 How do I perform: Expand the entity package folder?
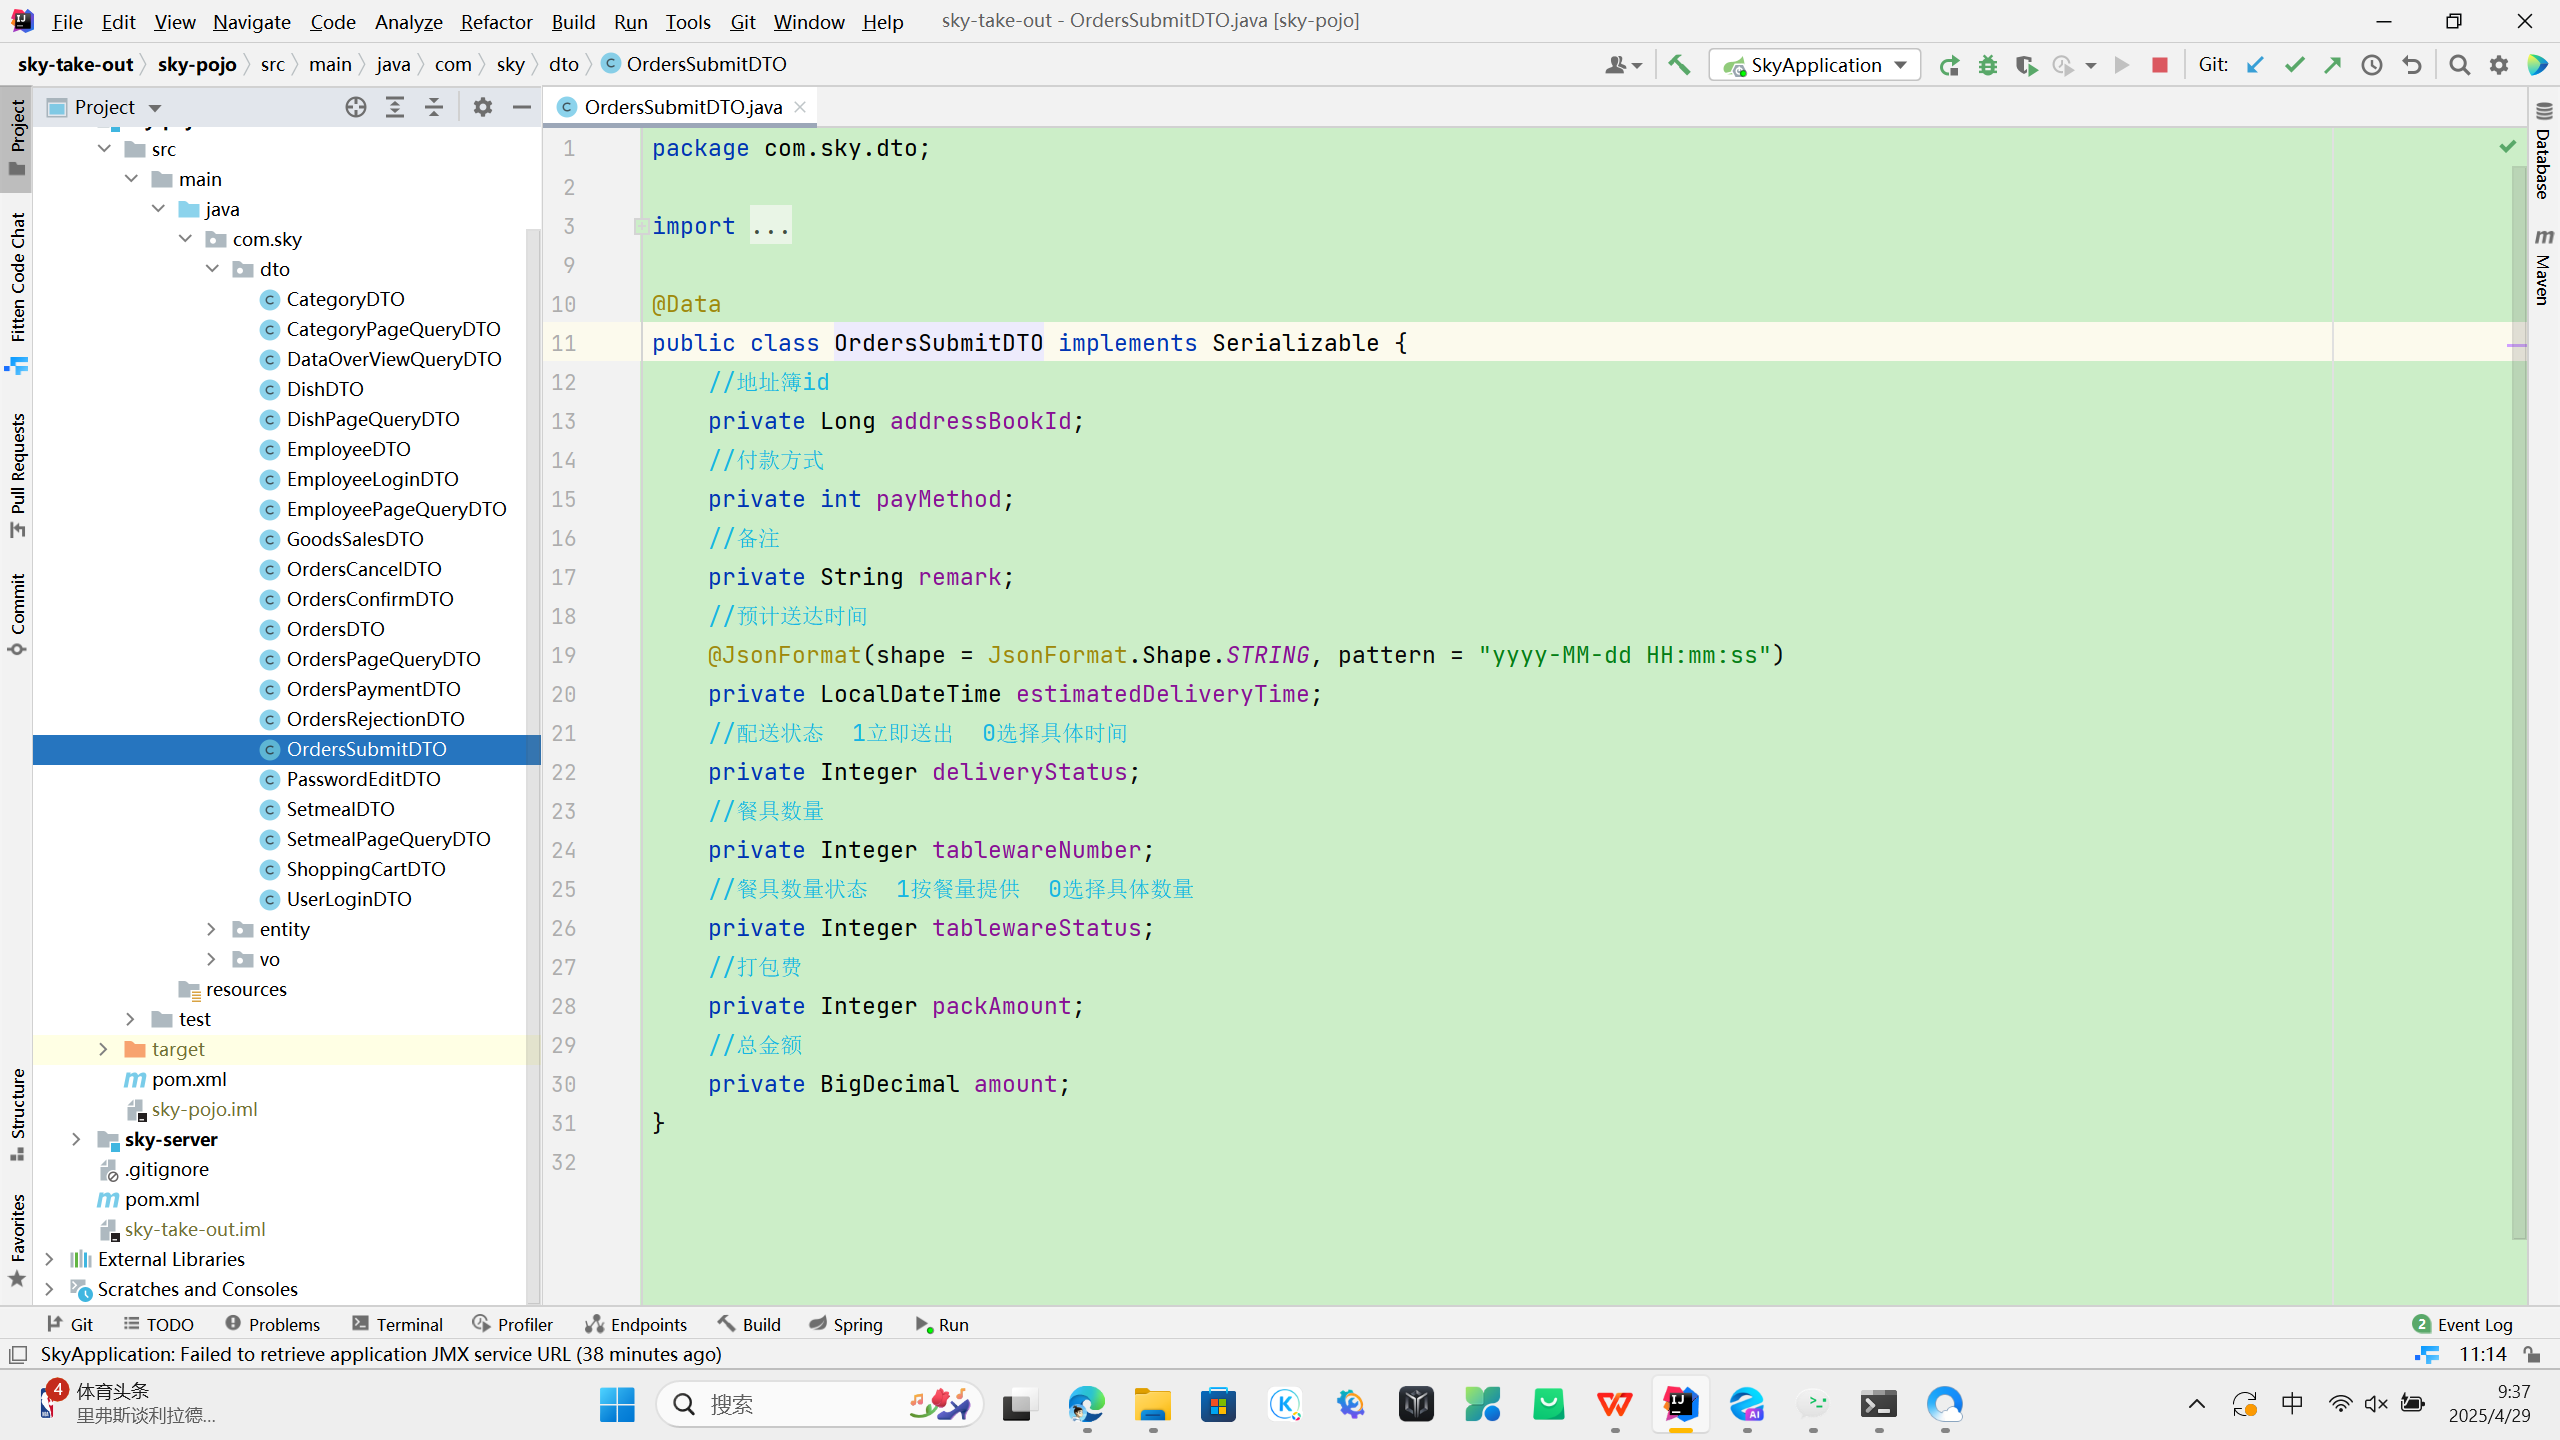coord(211,929)
